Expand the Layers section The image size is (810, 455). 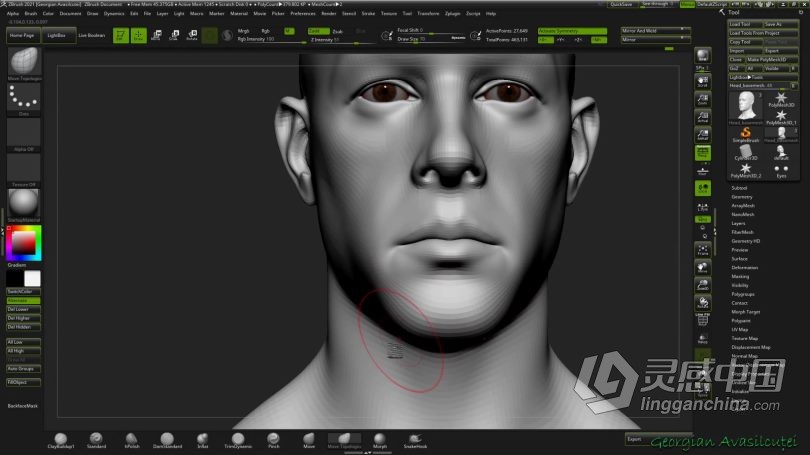click(x=738, y=223)
